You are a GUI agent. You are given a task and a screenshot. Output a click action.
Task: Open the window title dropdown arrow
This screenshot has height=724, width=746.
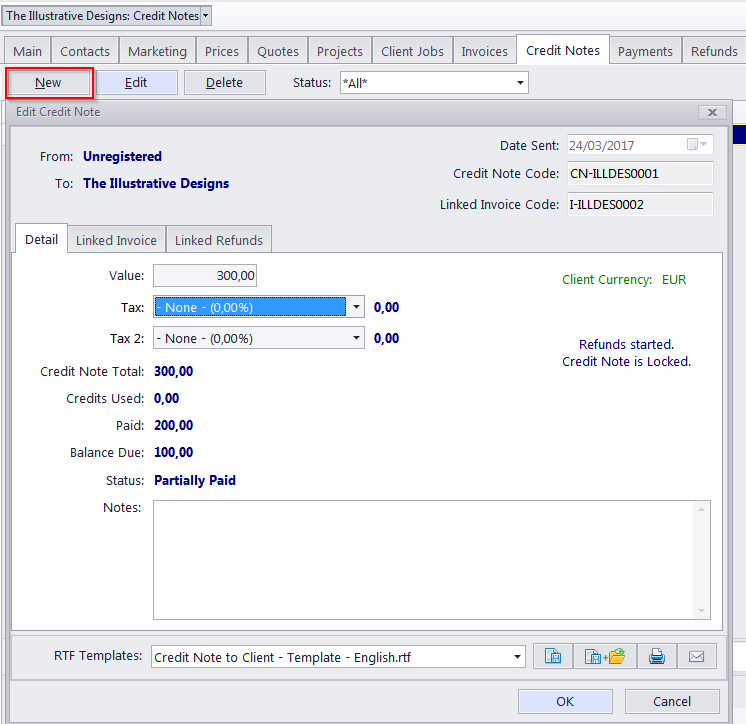[x=206, y=16]
